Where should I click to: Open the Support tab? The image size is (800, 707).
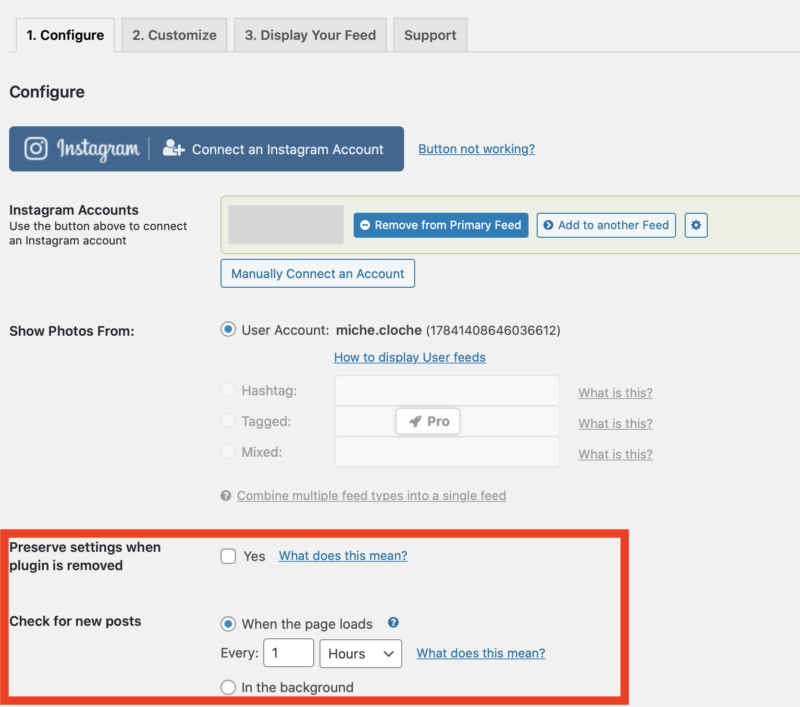tap(430, 35)
